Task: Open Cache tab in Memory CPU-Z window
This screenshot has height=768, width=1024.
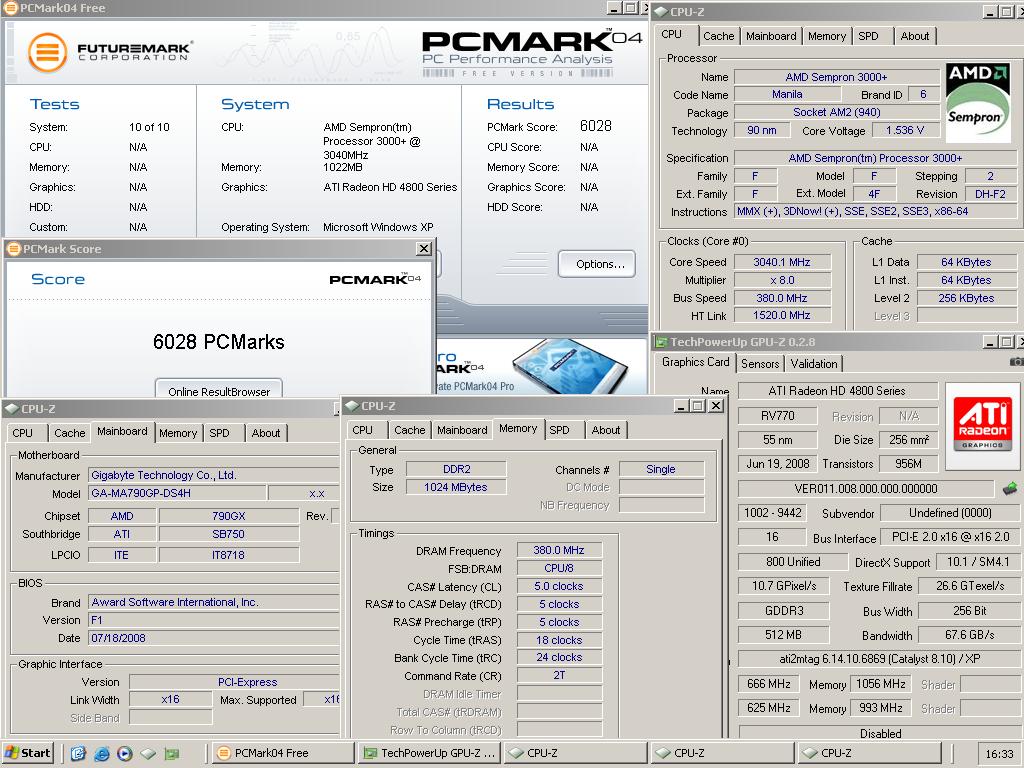Action: tap(409, 430)
